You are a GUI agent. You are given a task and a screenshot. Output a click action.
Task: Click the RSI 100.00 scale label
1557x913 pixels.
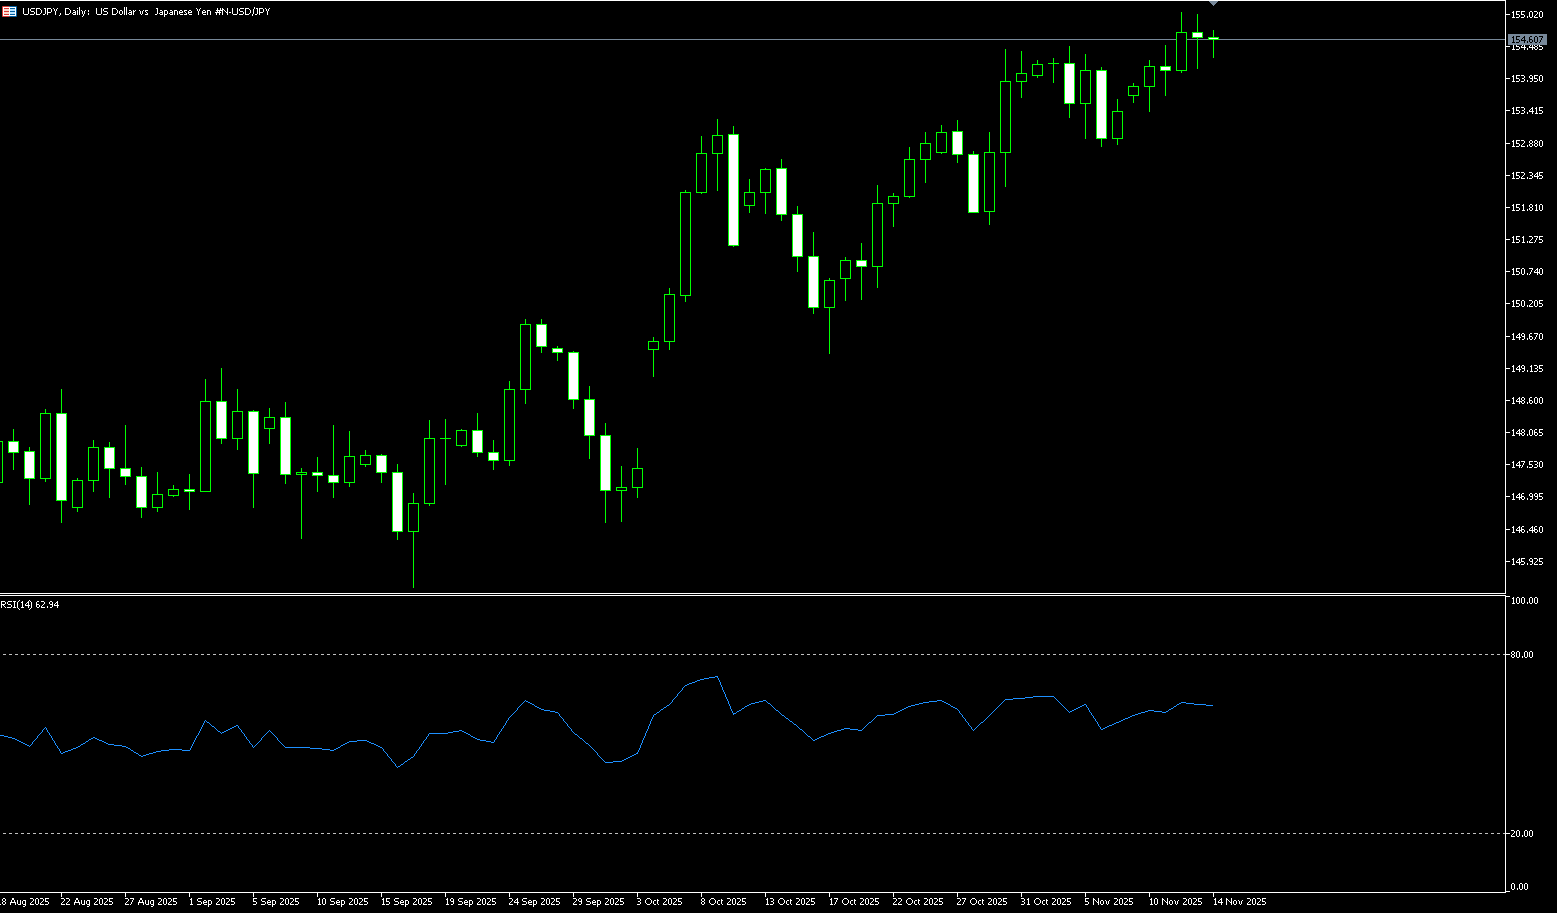(1525, 601)
